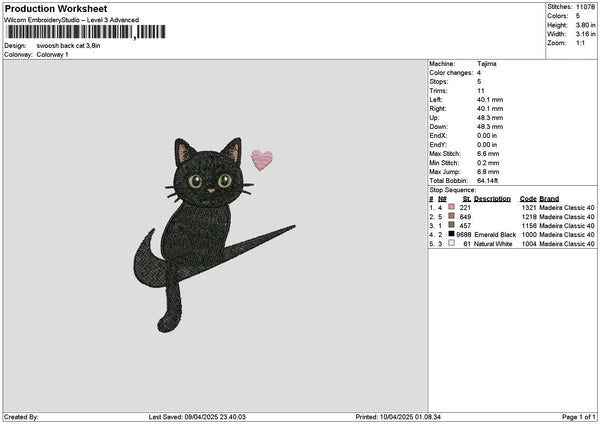Click the pink swatch for thread 1321

452,207
